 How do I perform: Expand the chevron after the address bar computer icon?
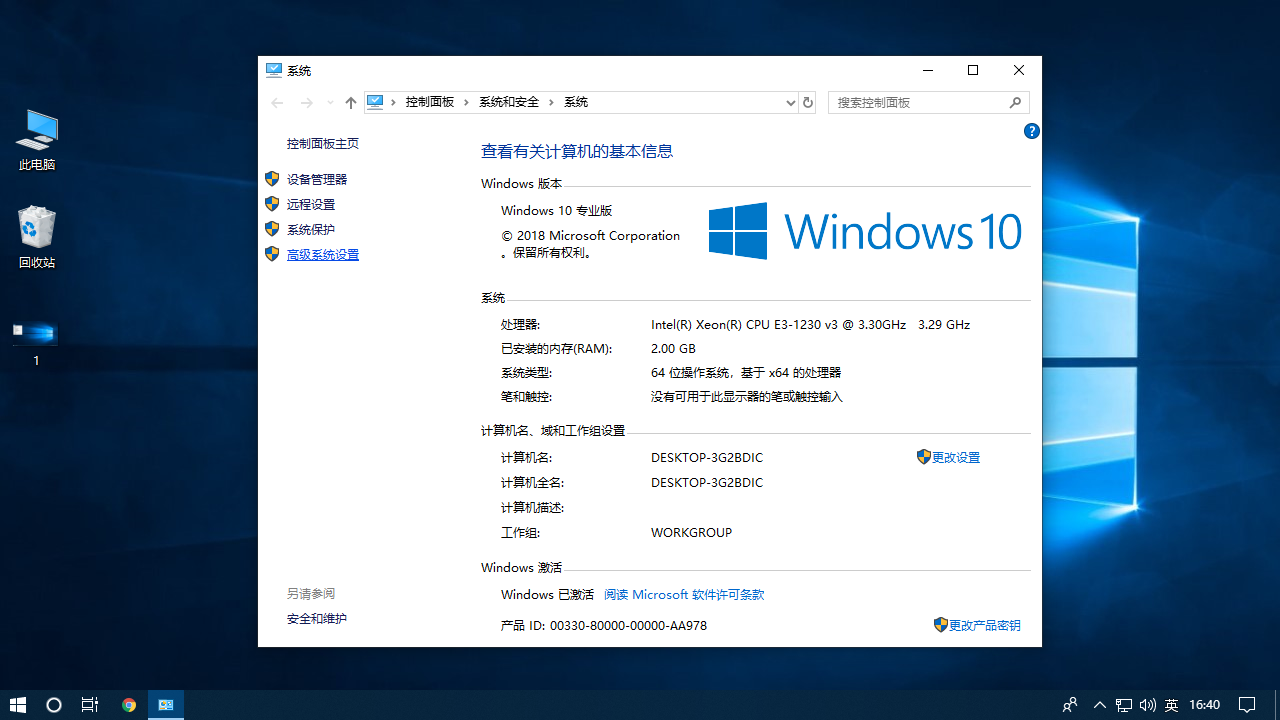394,102
